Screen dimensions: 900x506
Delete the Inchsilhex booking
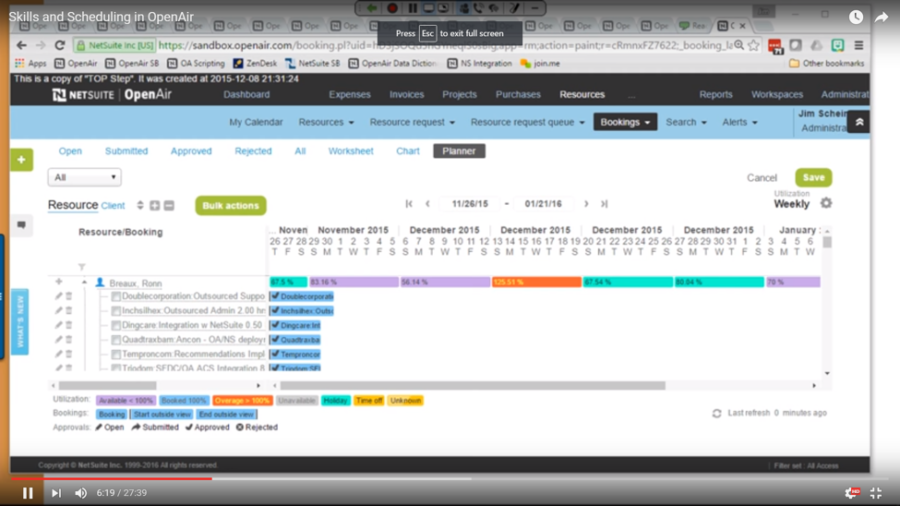point(69,310)
